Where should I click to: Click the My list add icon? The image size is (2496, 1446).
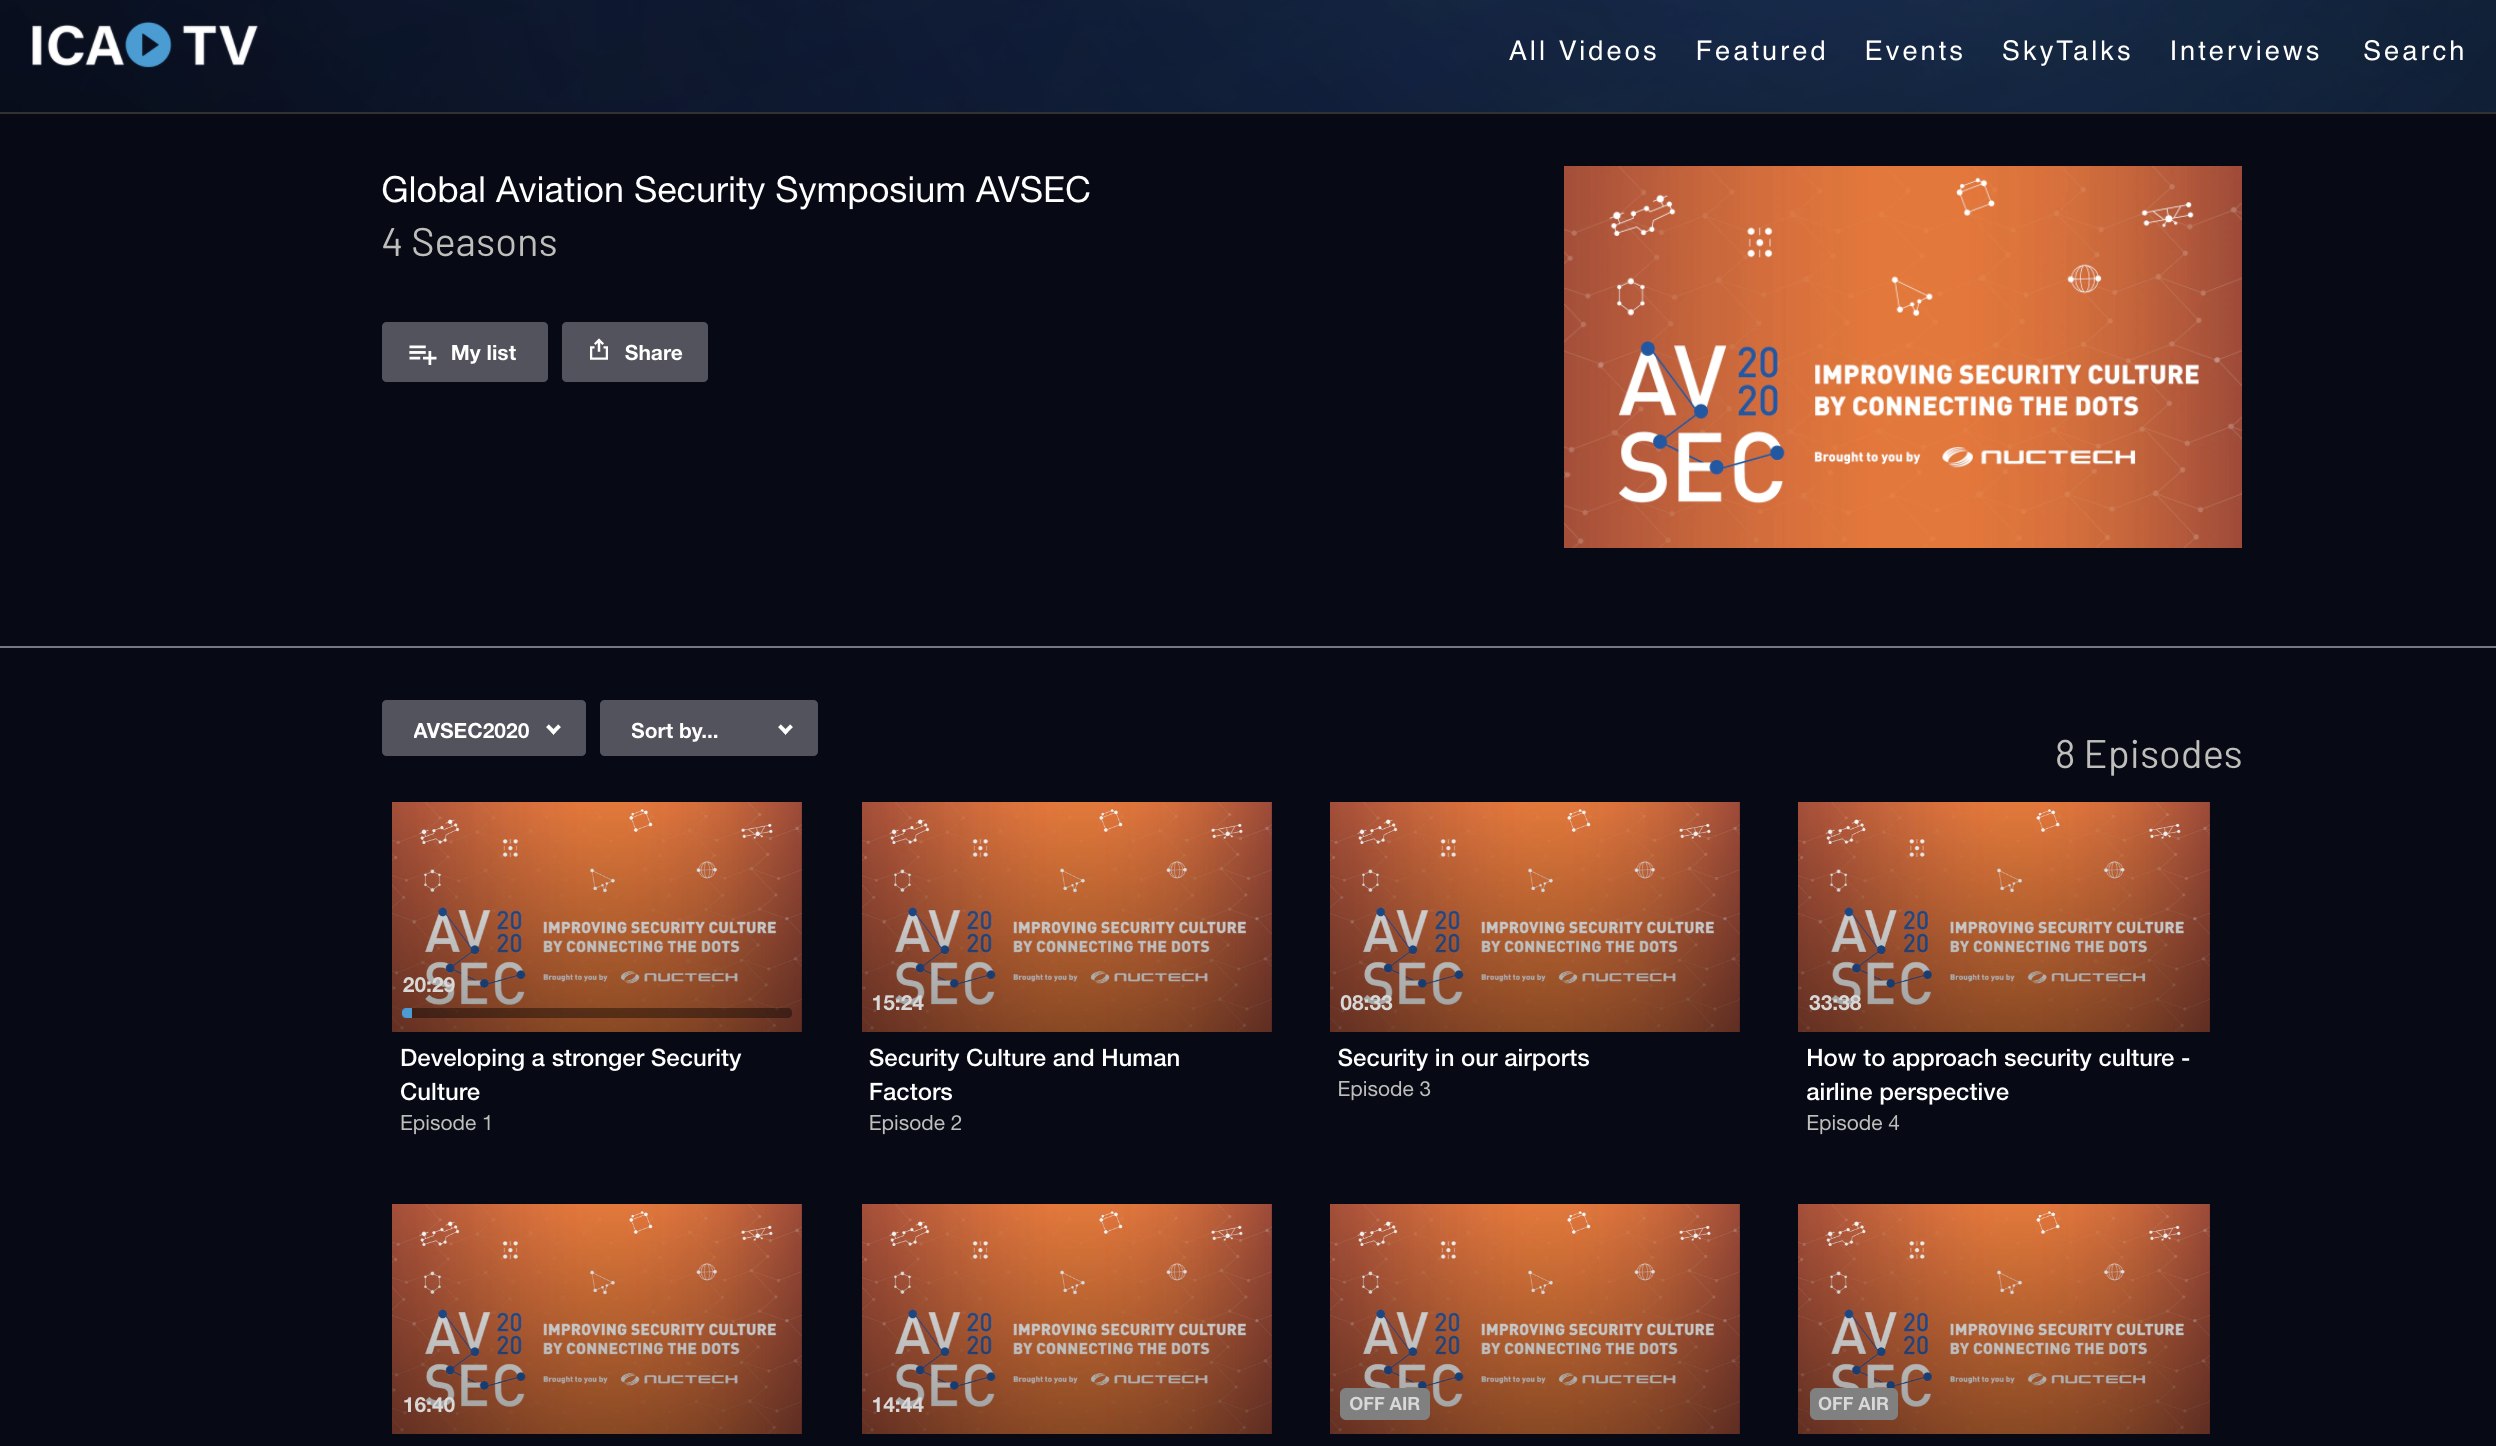pyautogui.click(x=422, y=353)
